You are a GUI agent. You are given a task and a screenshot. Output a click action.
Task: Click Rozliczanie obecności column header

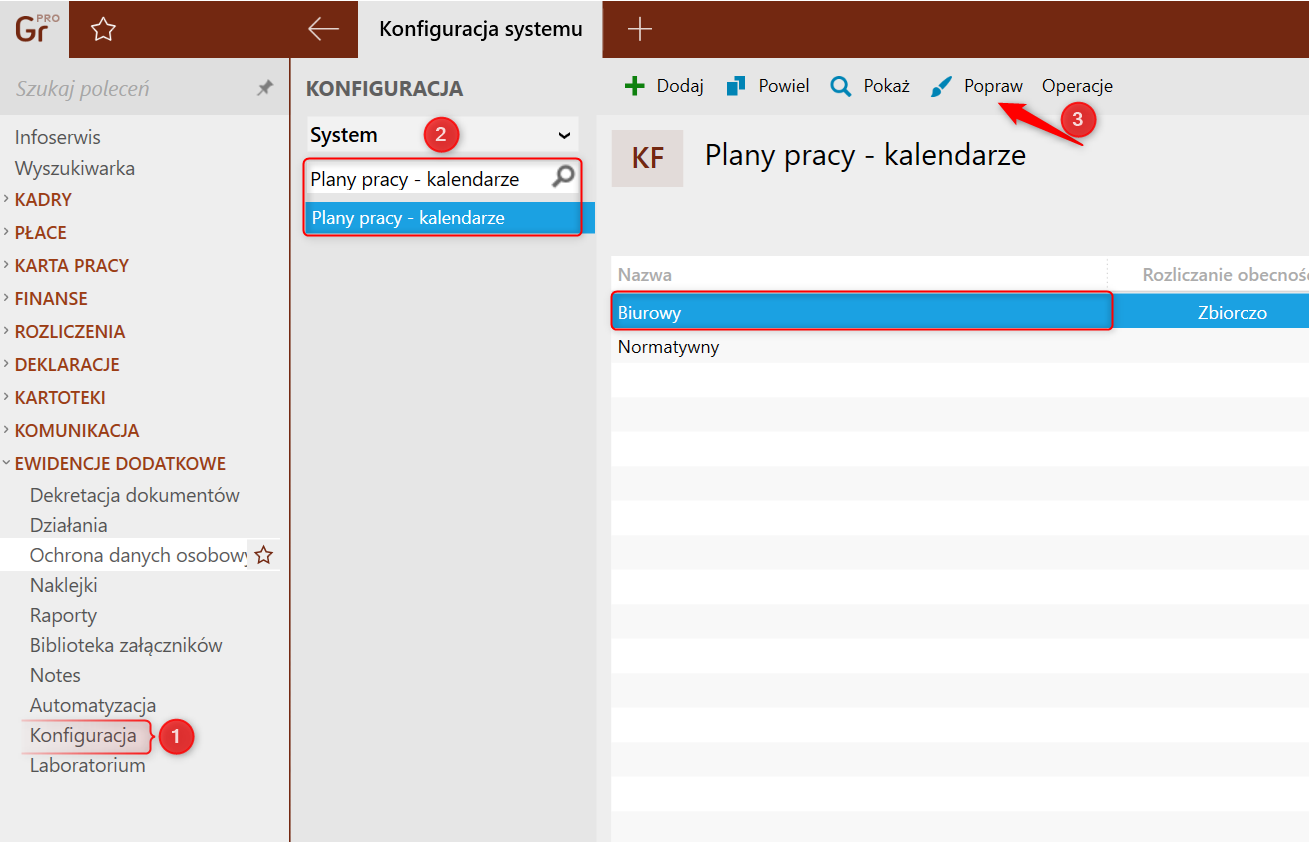pyautogui.click(x=1225, y=275)
